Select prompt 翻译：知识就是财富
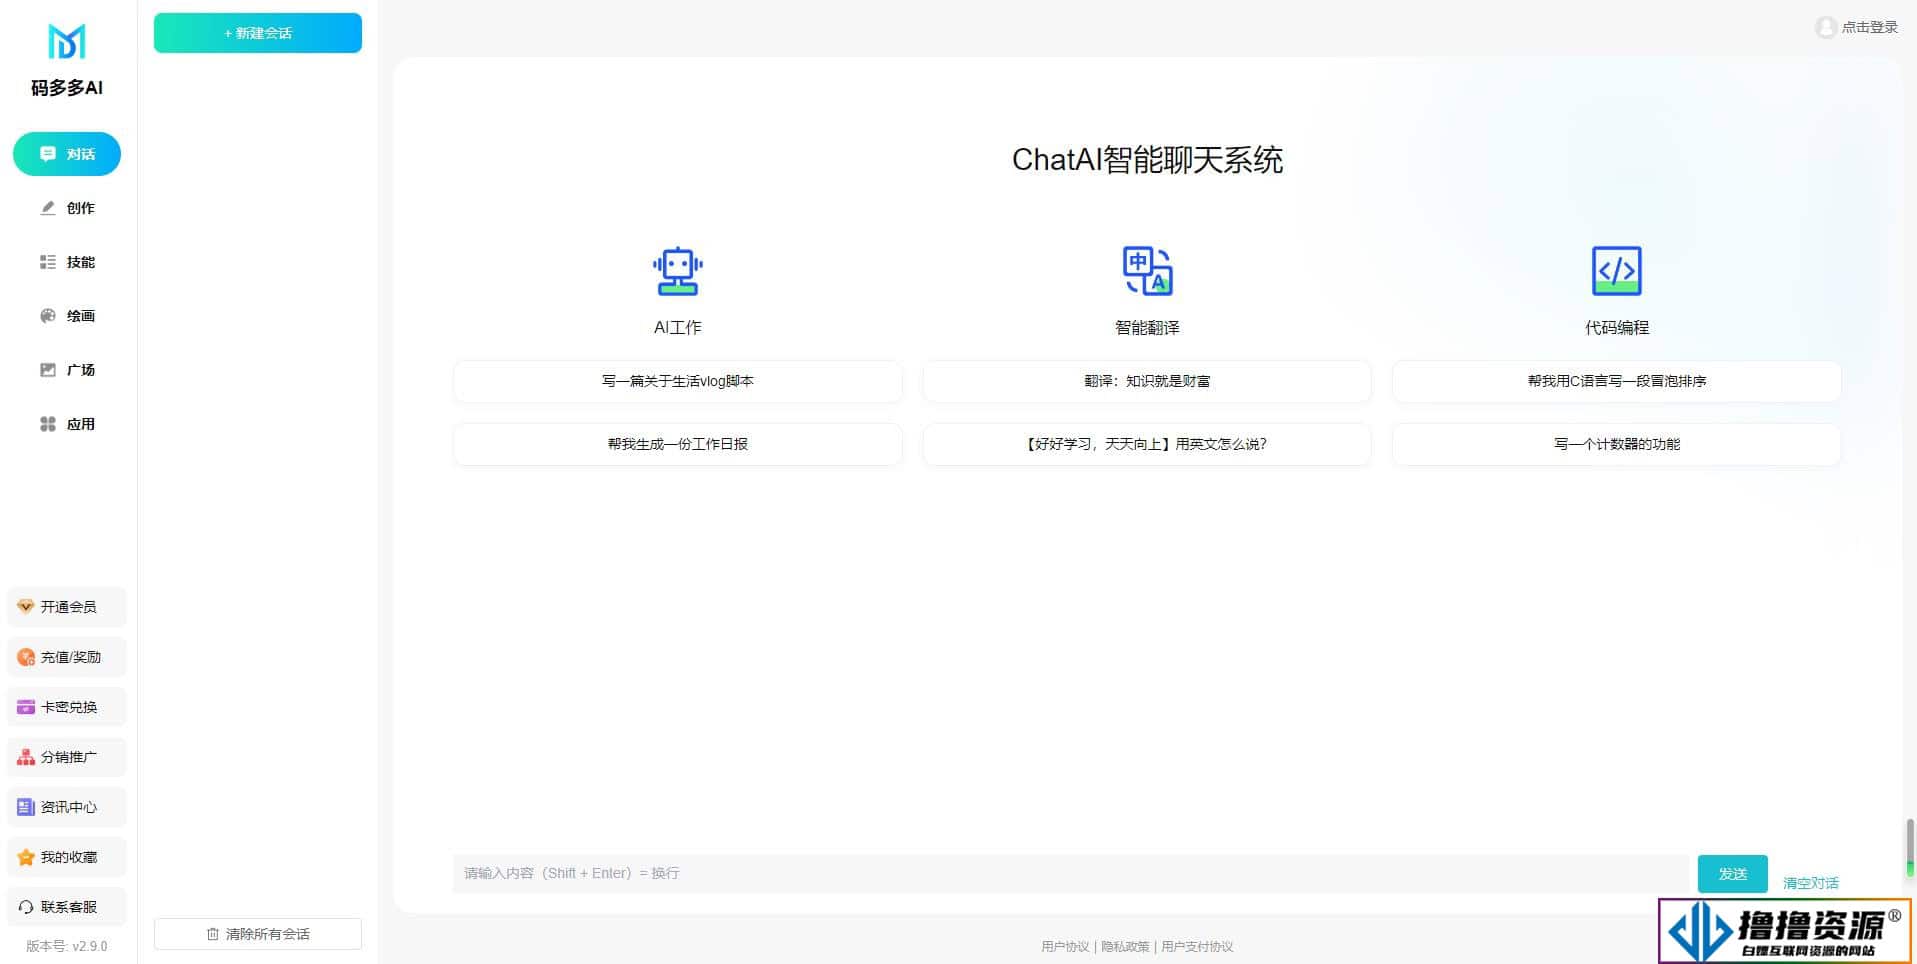Viewport: 1917px width, 964px height. coord(1147,381)
